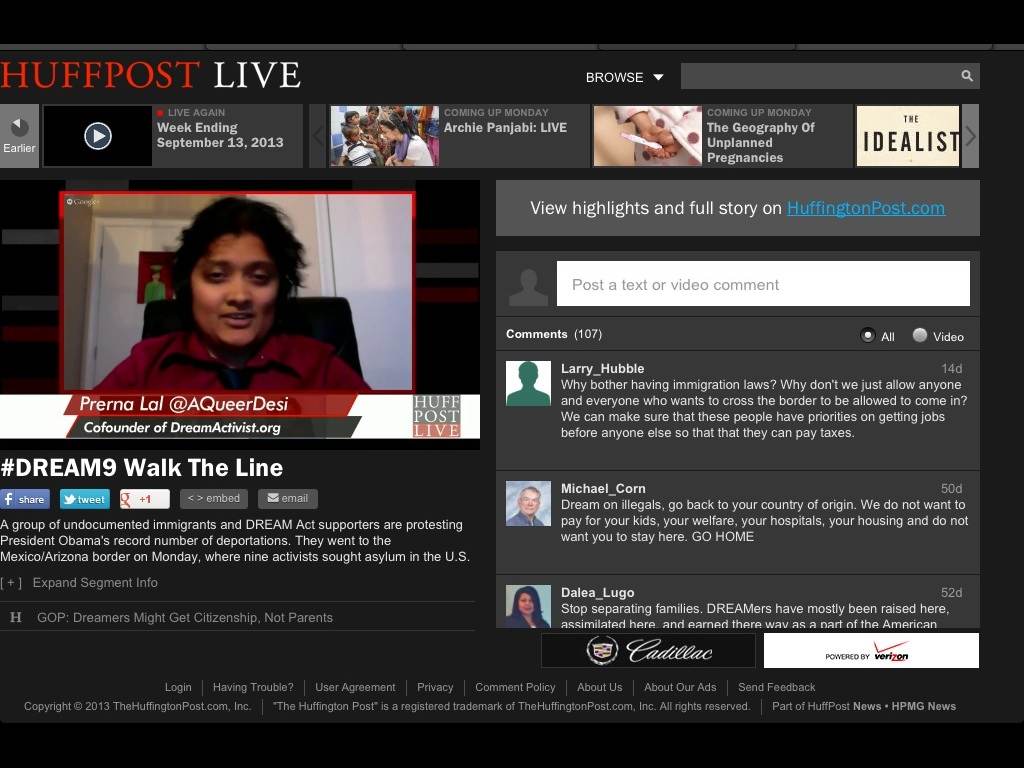The height and width of the screenshot is (768, 1024).
Task: Click the Powered by Verizon banner
Action: (x=871, y=650)
